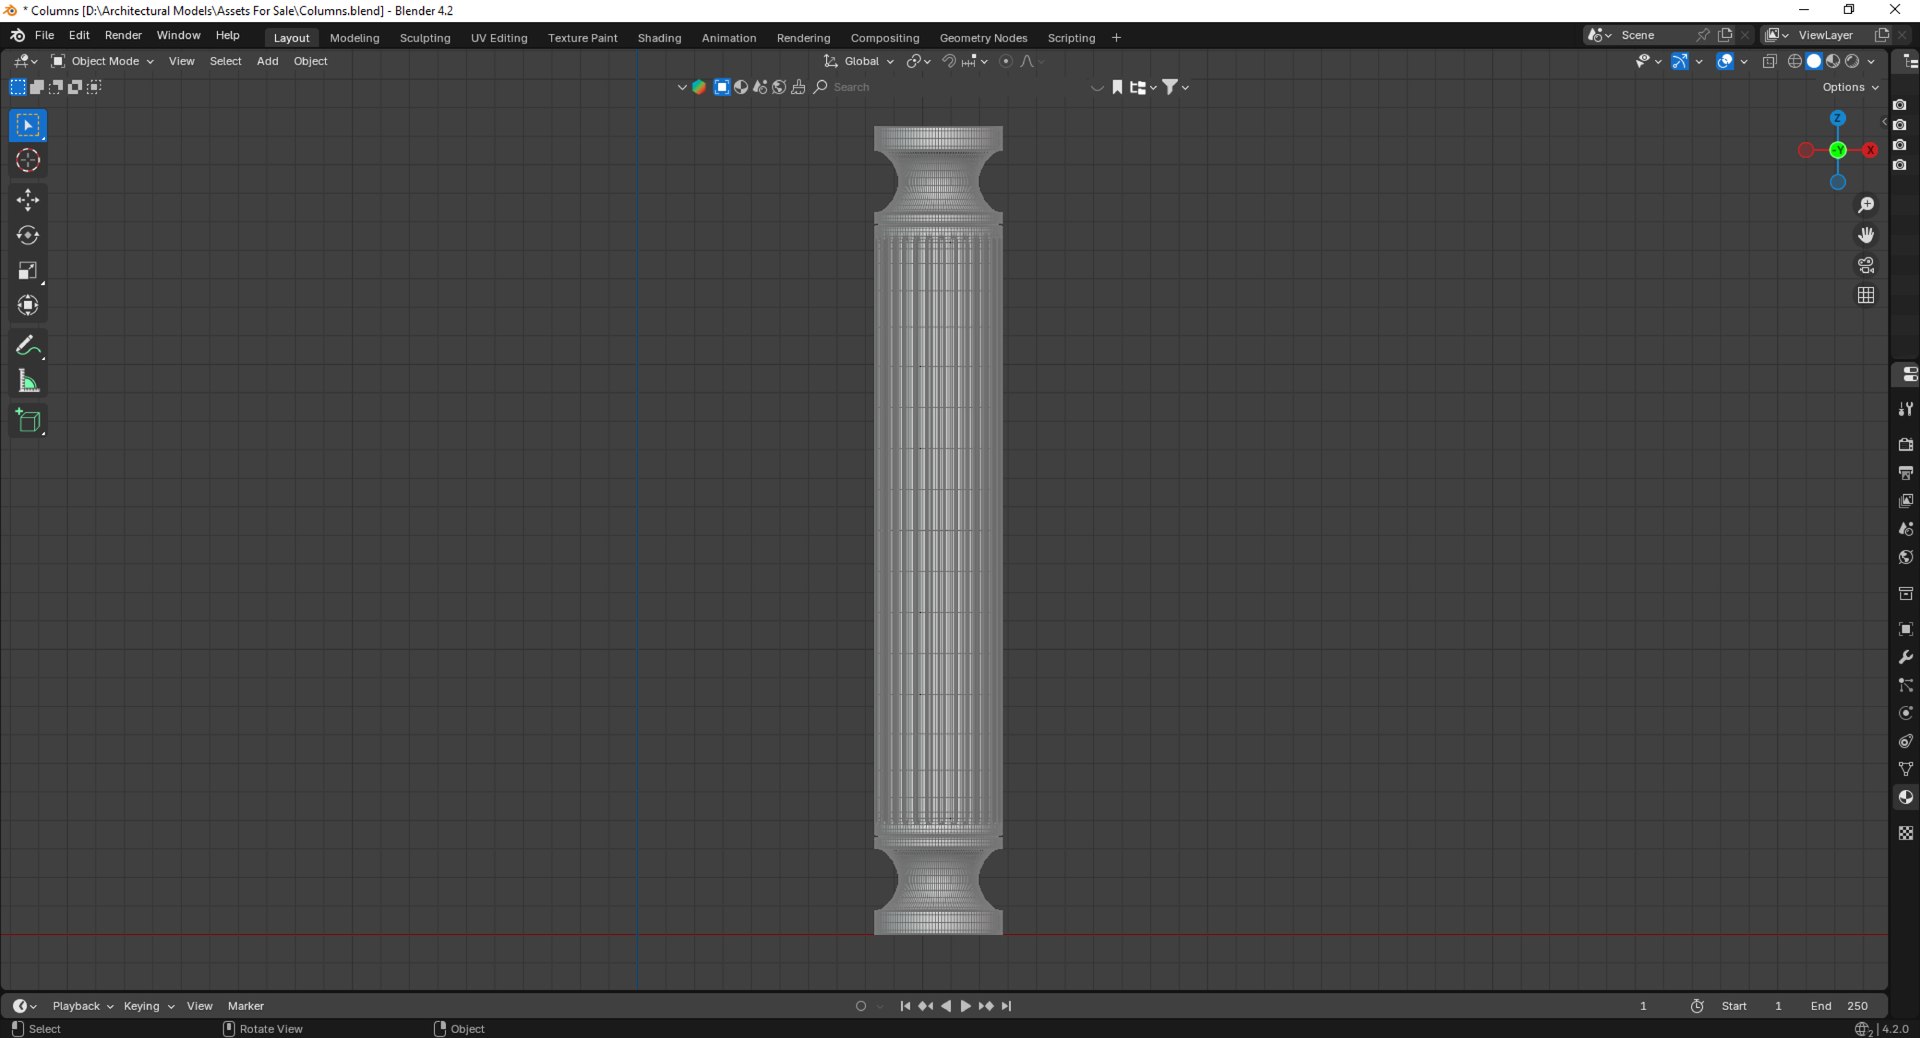Open the Object Mode dropdown
This screenshot has width=1920, height=1038.
[x=103, y=61]
